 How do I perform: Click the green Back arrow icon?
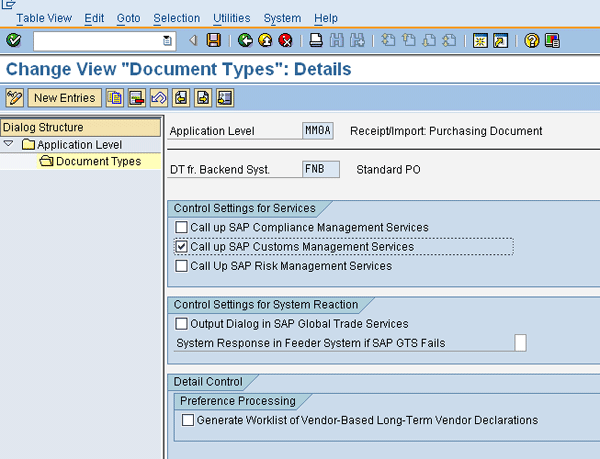[245, 40]
